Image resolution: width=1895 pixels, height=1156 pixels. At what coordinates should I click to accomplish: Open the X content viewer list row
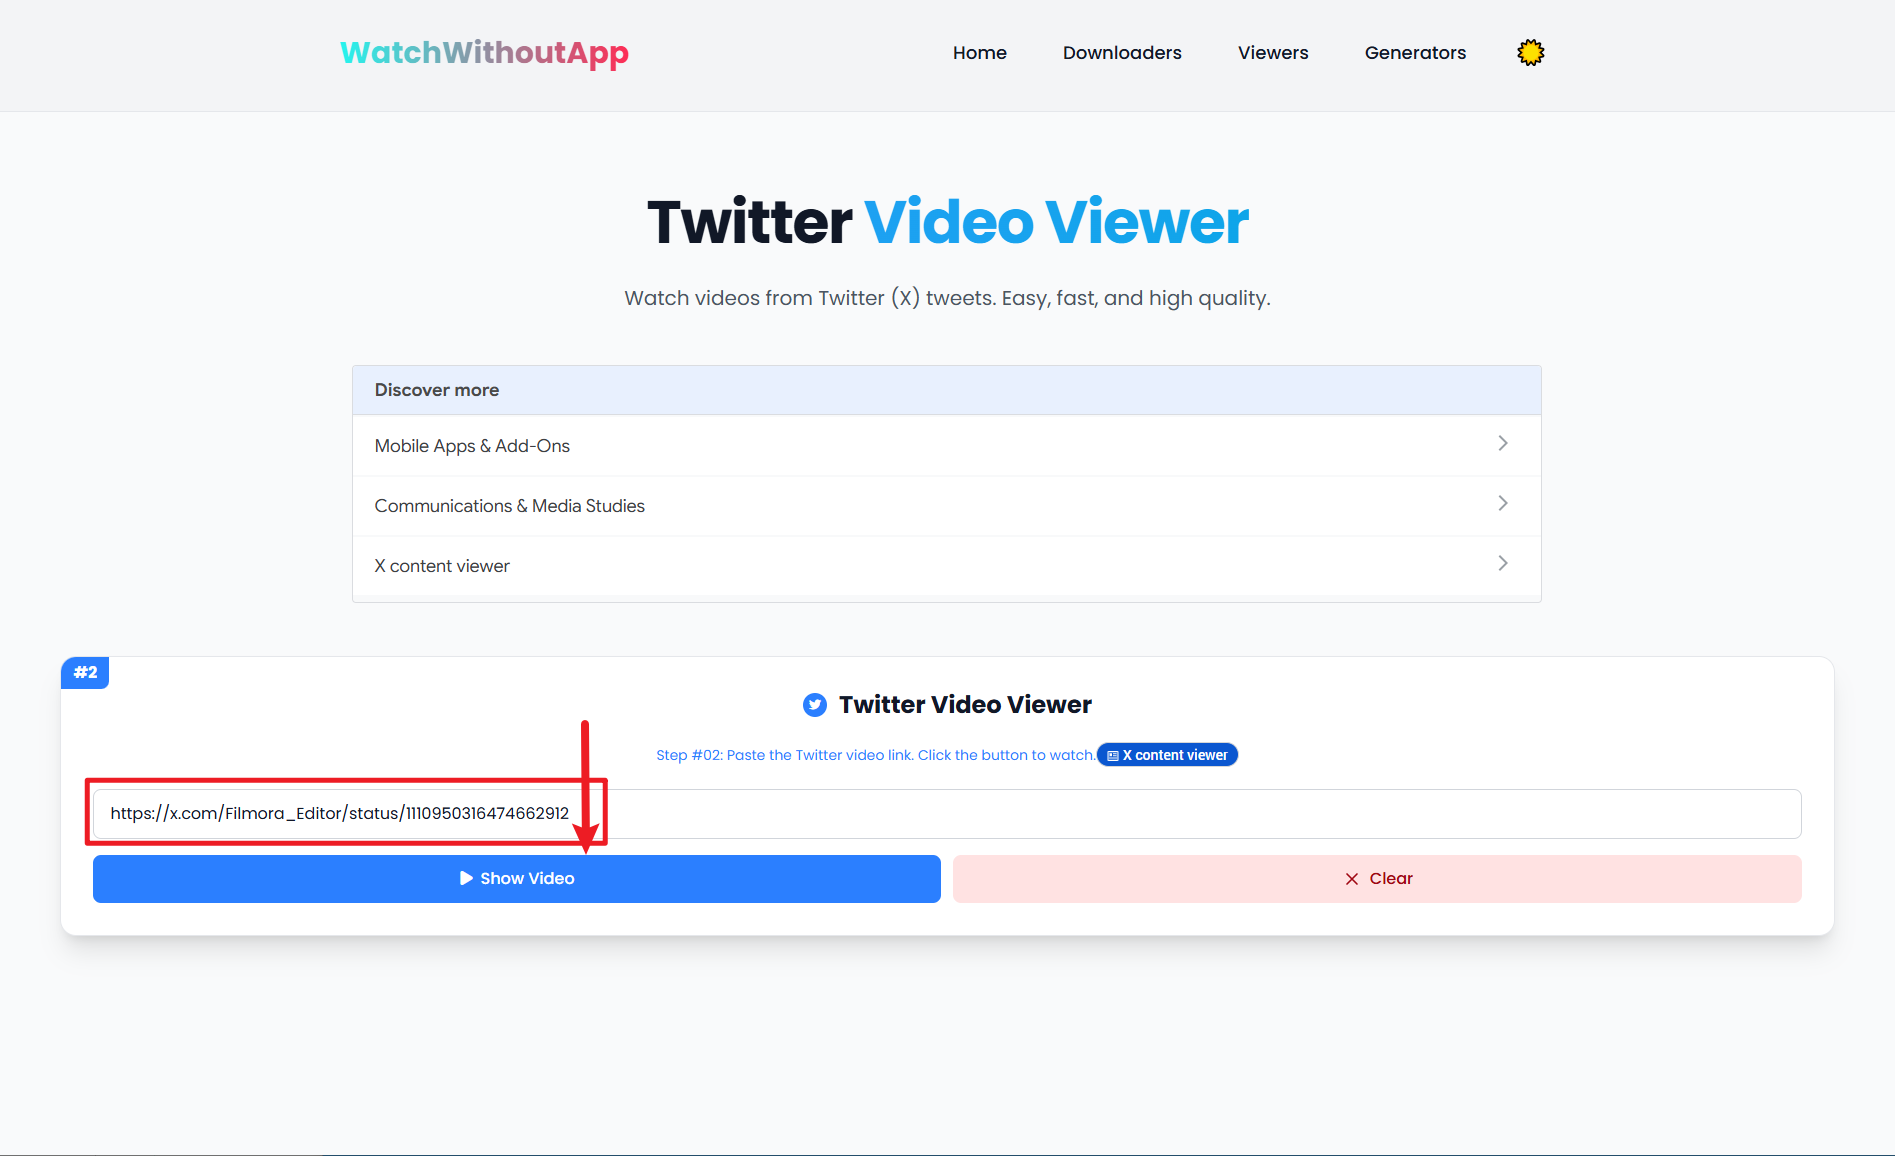[x=946, y=566]
